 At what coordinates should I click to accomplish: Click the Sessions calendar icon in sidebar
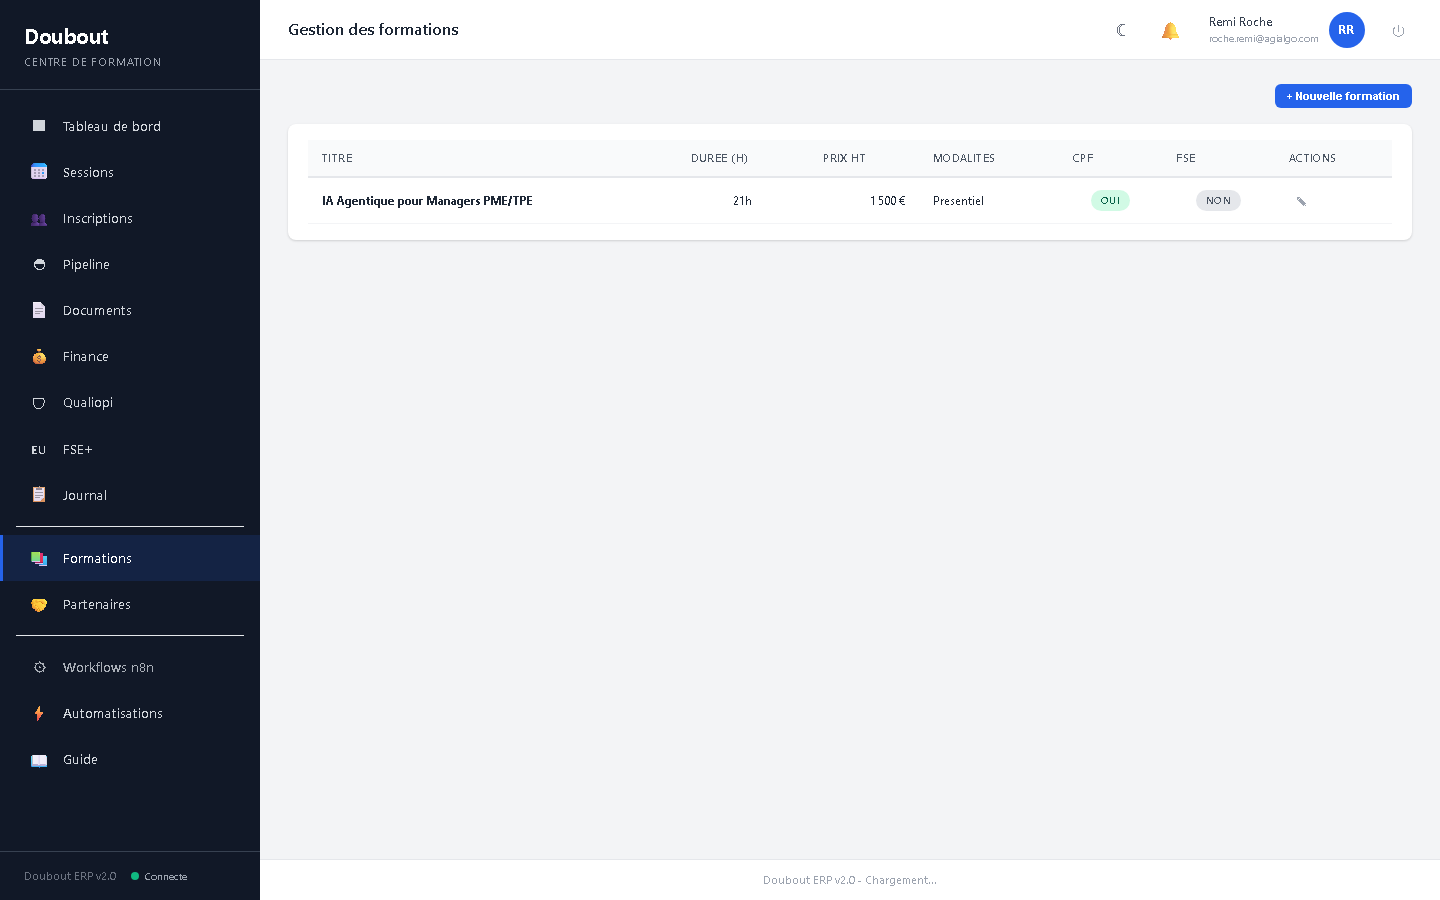tap(39, 172)
